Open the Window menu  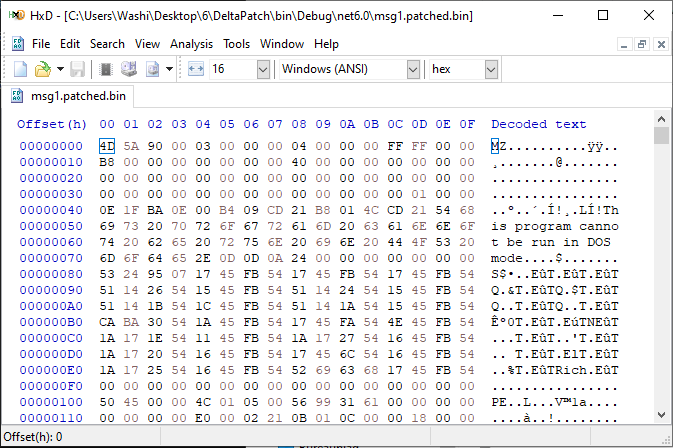click(282, 44)
